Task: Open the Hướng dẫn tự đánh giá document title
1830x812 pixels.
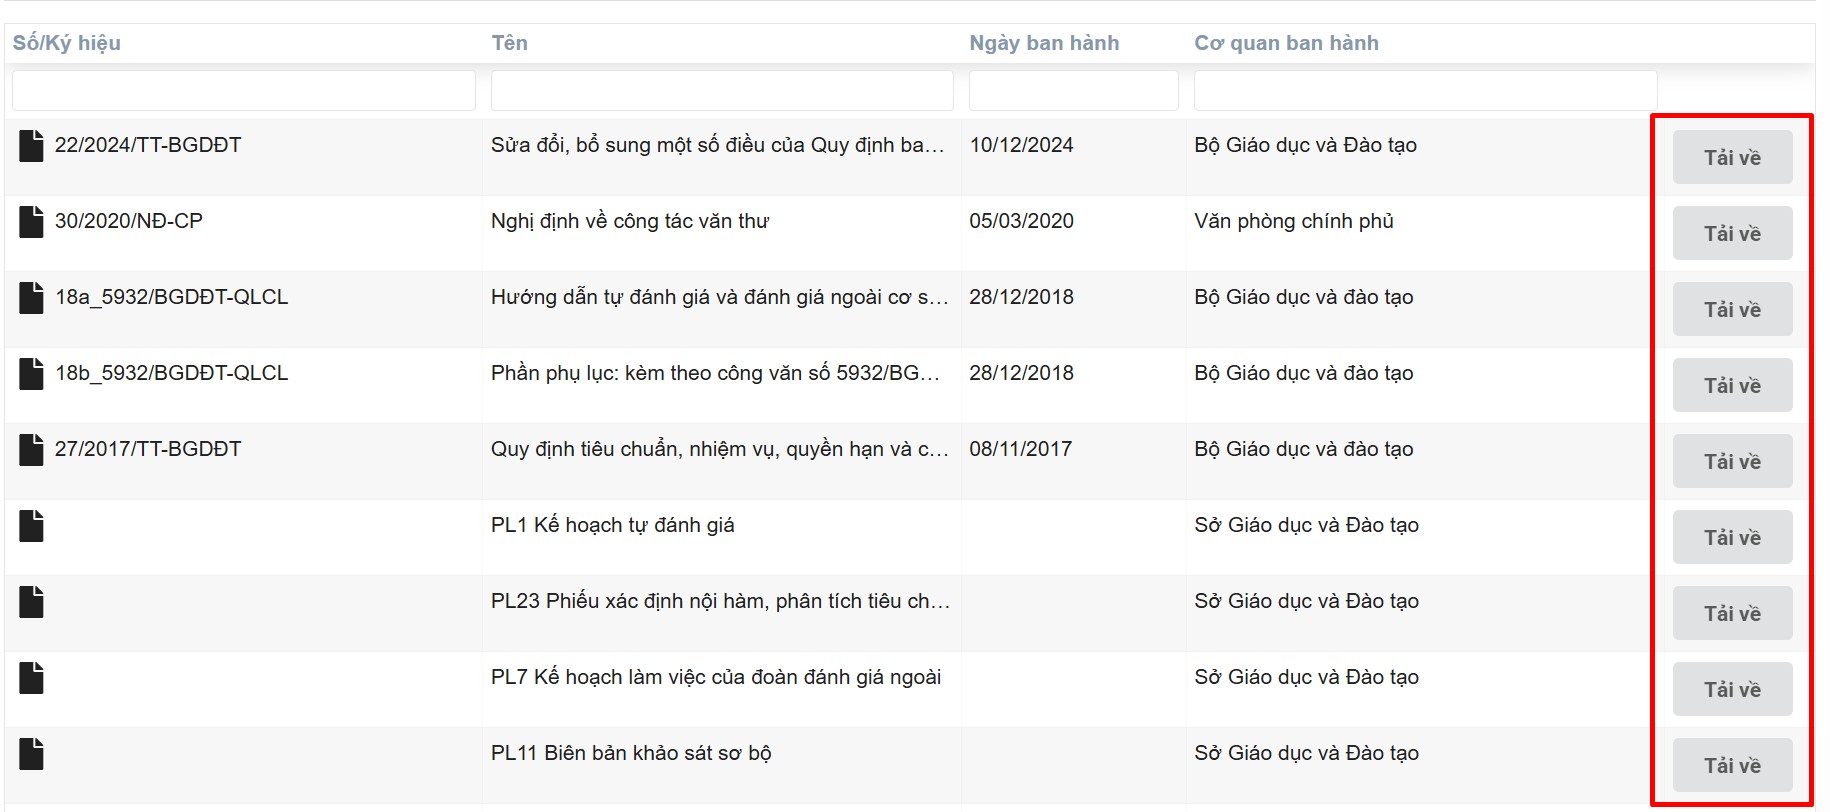Action: coord(719,297)
